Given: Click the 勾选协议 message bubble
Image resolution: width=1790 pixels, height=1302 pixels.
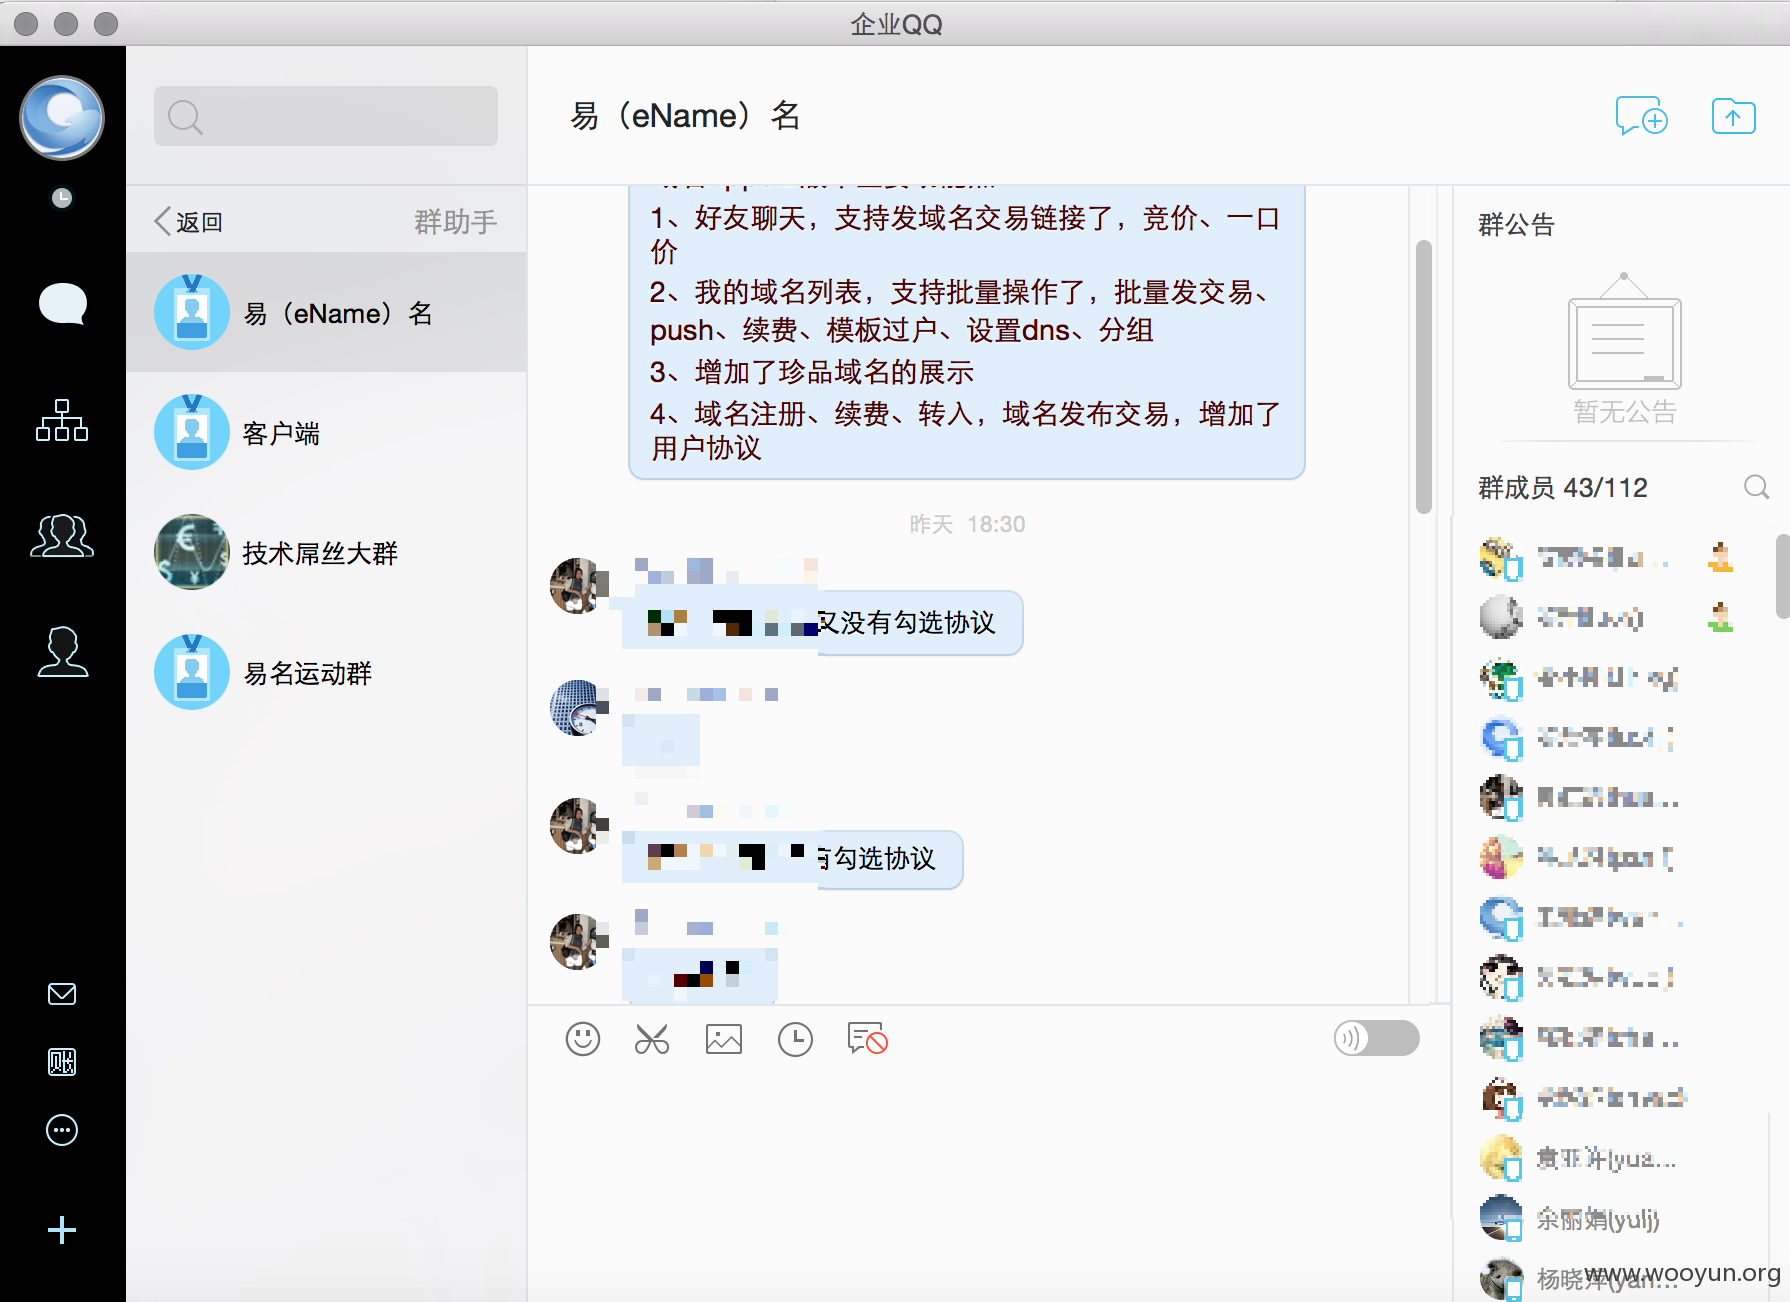Looking at the screenshot, I should 792,859.
